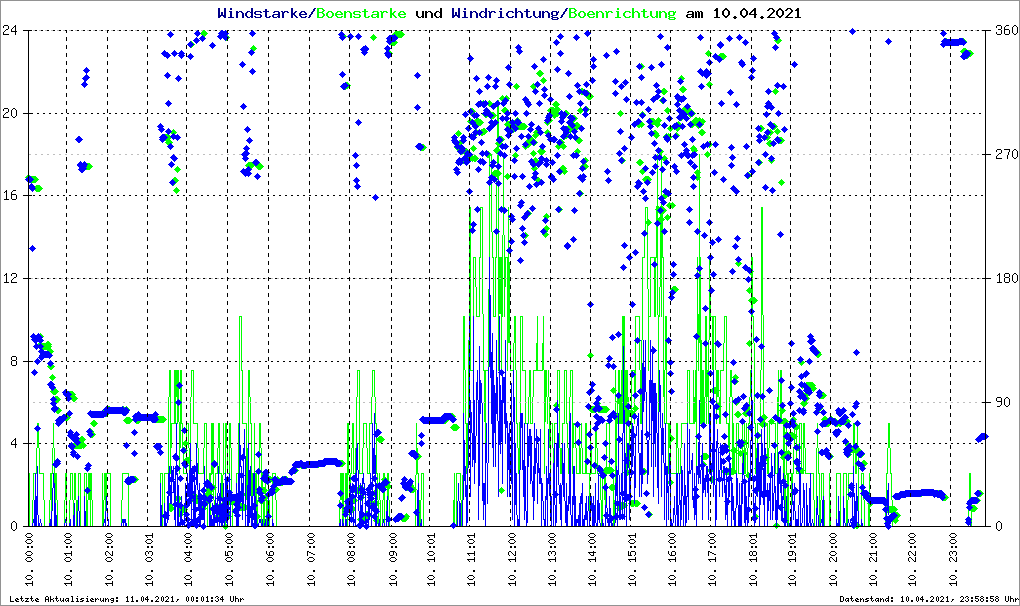Click the 90 degree axis label

click(1002, 403)
